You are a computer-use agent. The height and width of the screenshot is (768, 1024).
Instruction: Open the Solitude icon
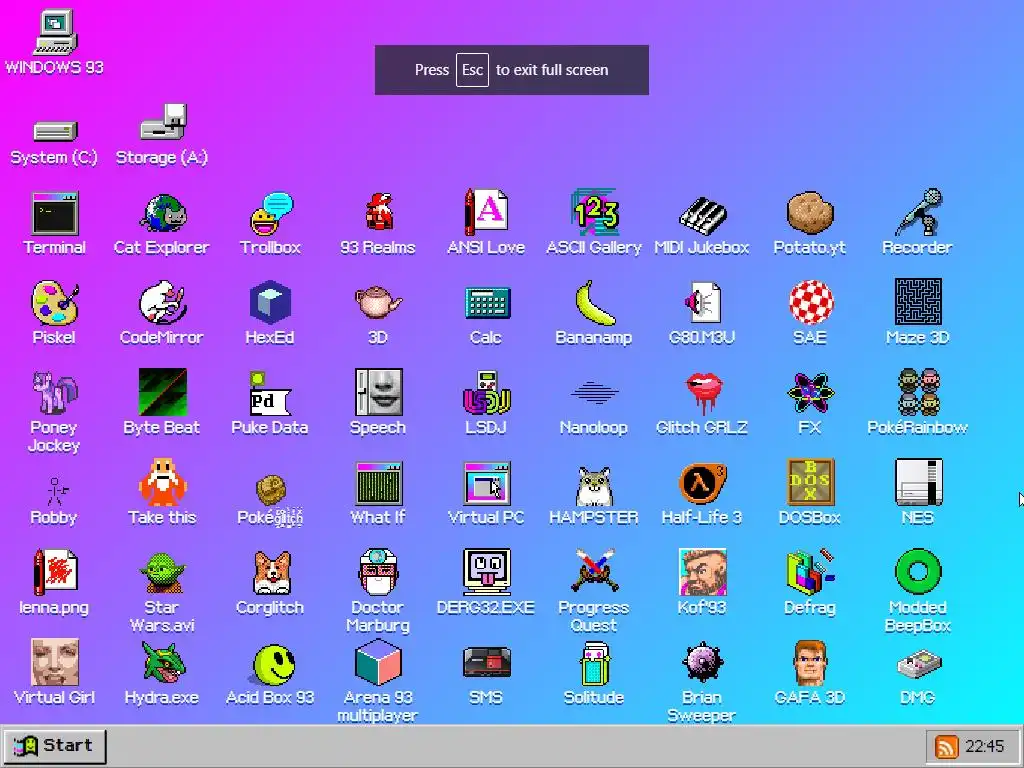pos(594,664)
